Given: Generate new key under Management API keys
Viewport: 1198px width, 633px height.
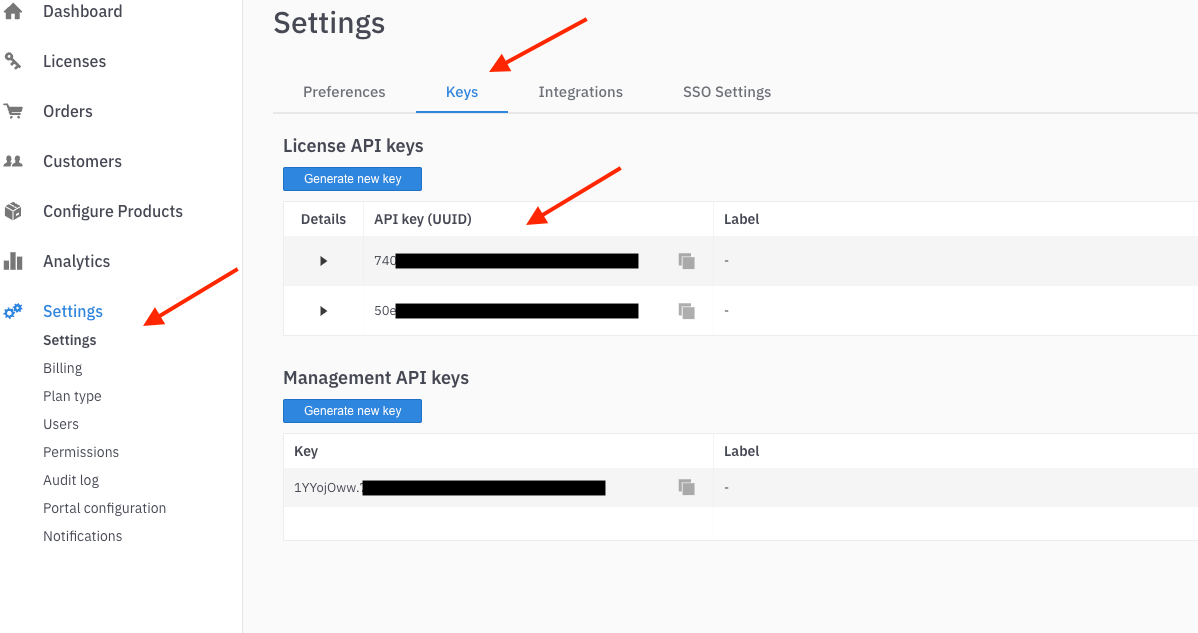Looking at the screenshot, I should point(352,411).
